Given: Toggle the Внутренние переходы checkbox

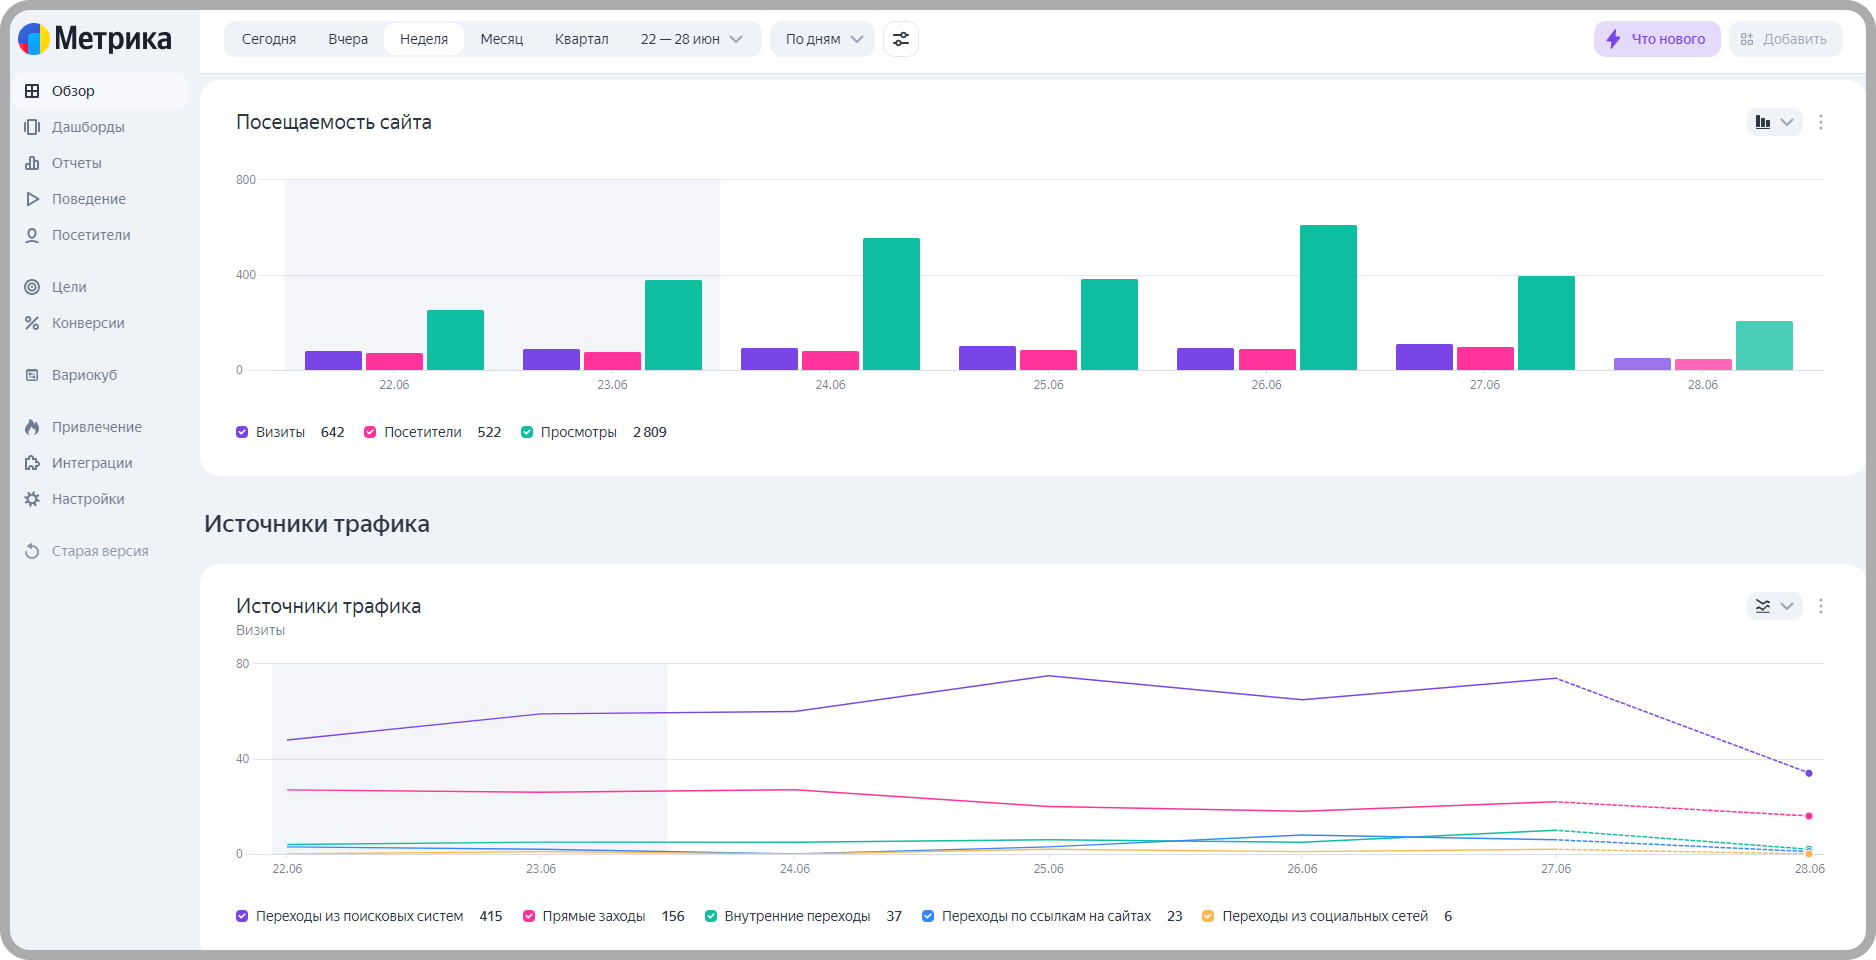Looking at the screenshot, I should pos(711,916).
